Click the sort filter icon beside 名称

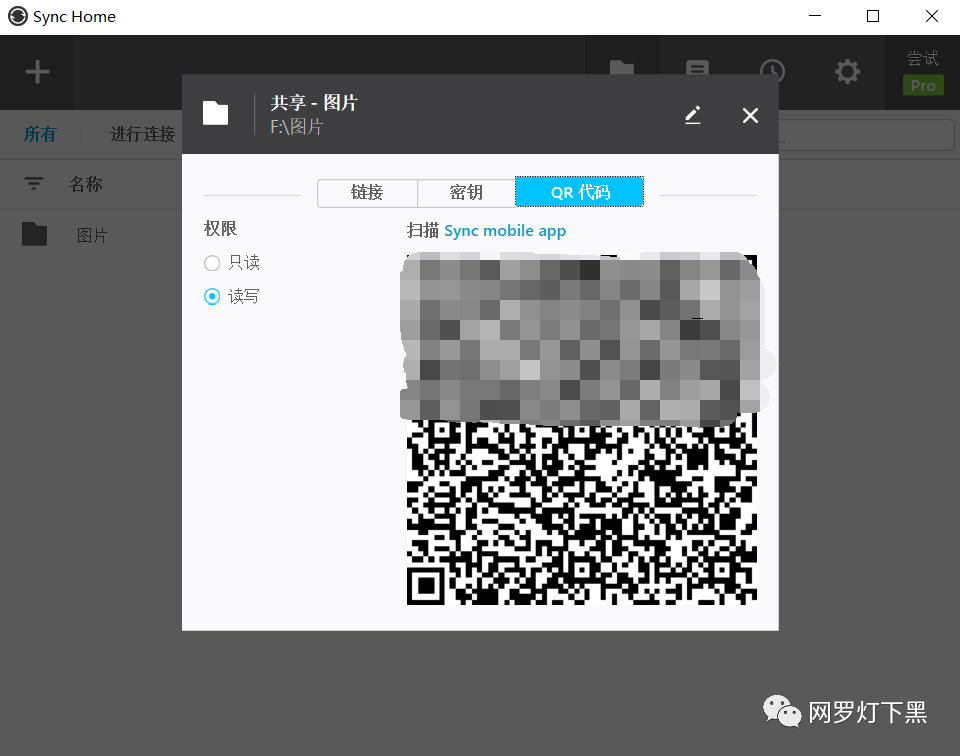click(x=34, y=184)
